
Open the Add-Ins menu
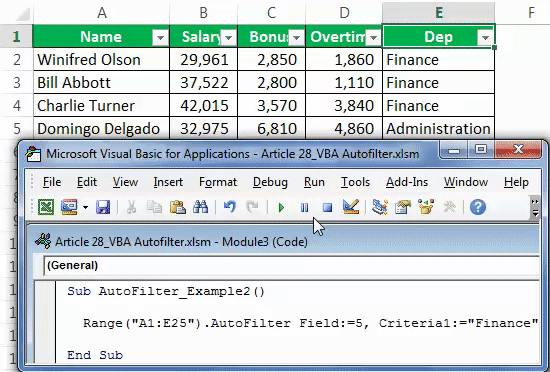pos(407,182)
